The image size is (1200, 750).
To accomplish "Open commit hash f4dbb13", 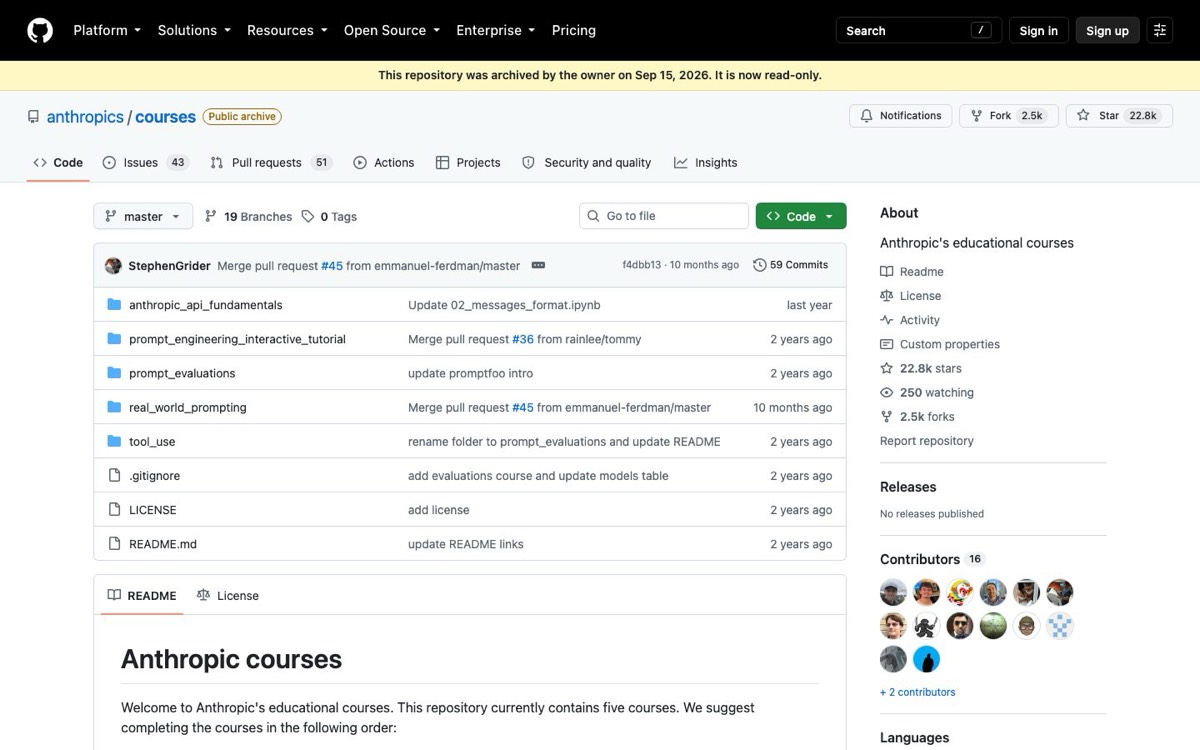I will pyautogui.click(x=641, y=265).
